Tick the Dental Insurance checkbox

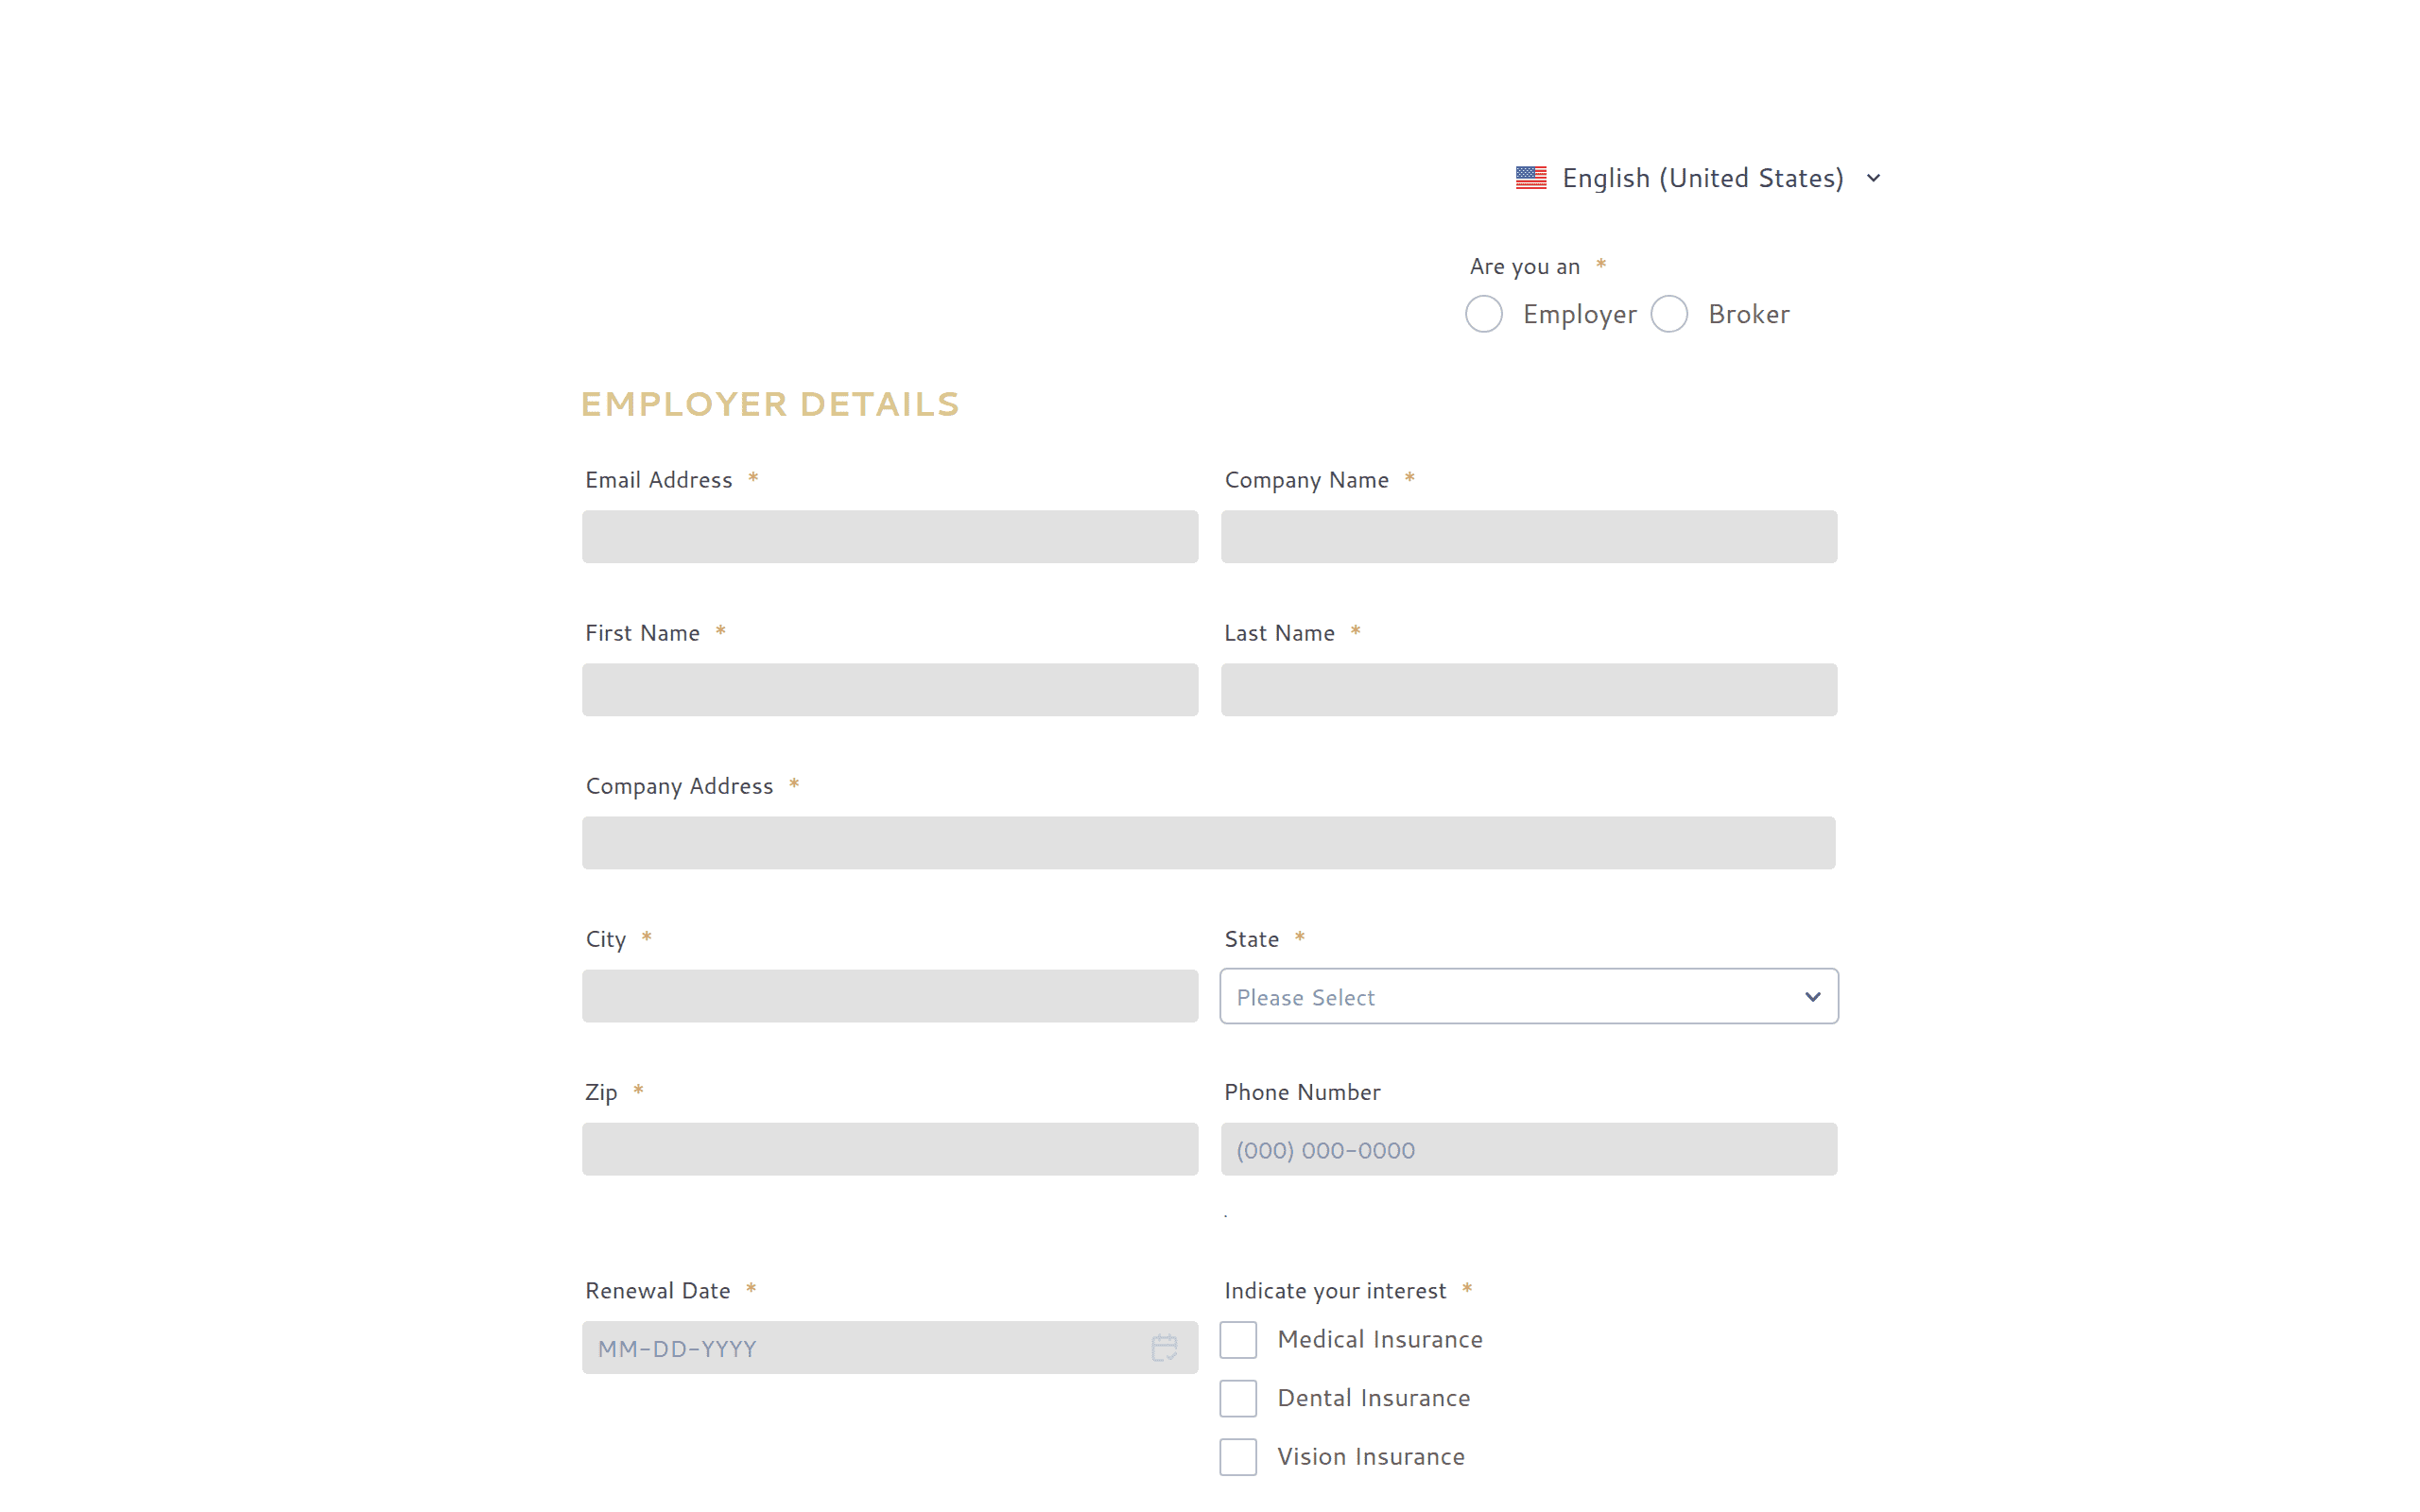(1238, 1398)
